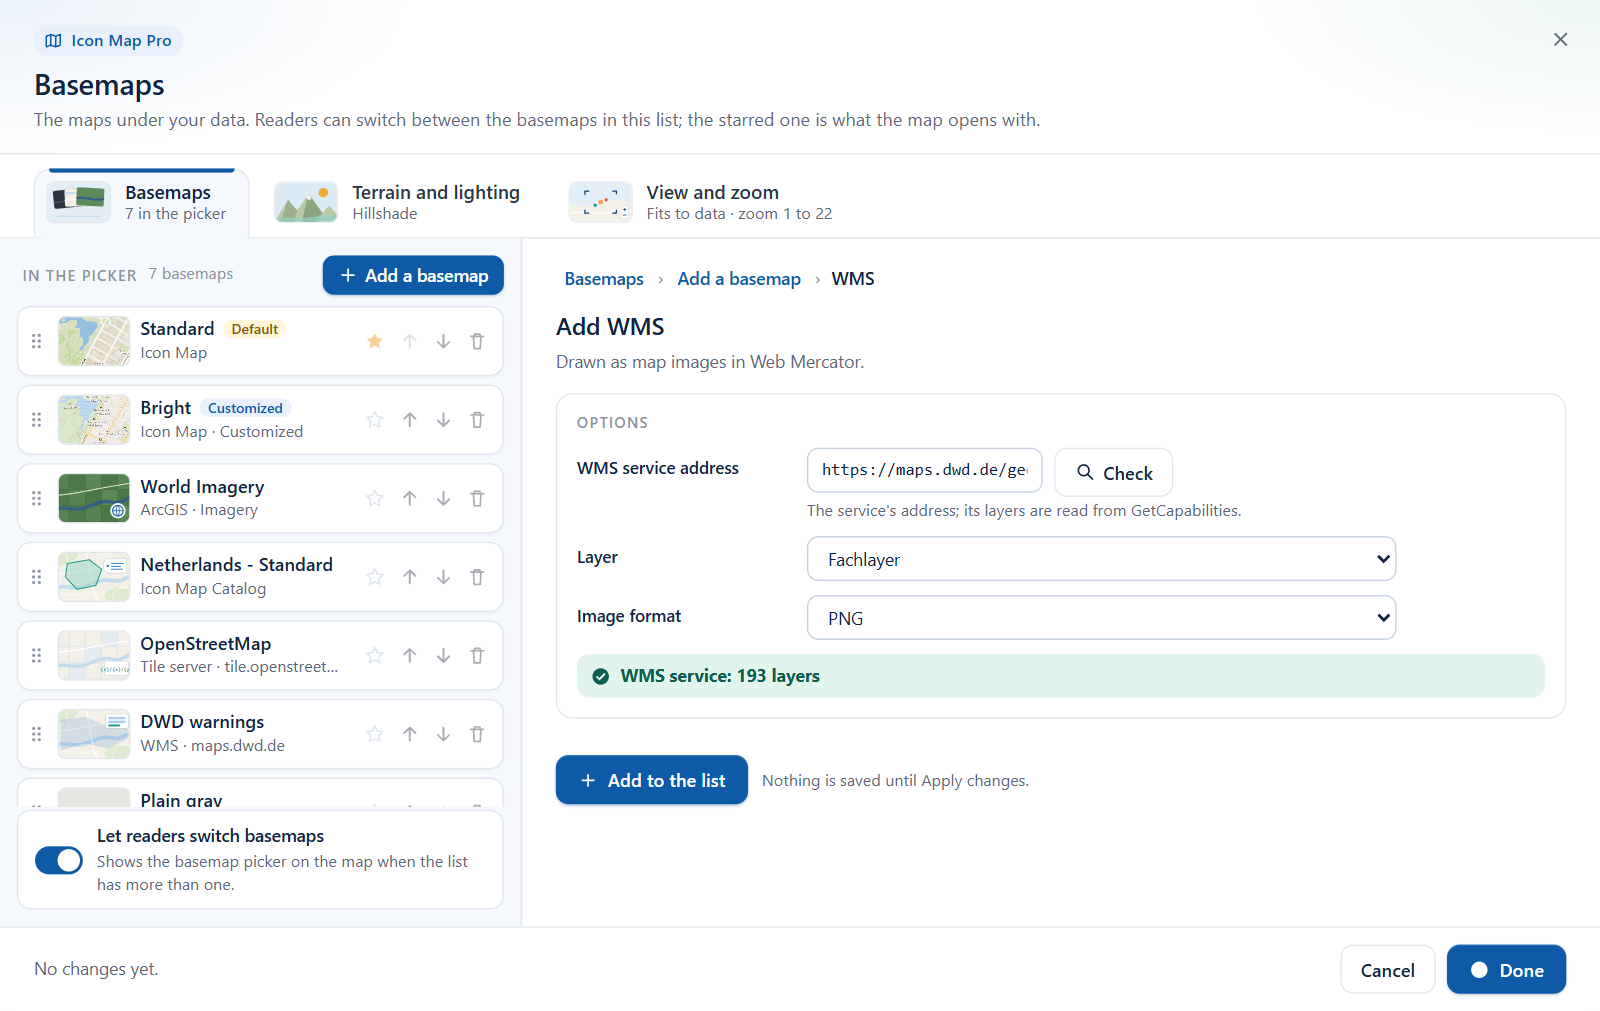Open the Layer dropdown

[x=1101, y=559]
